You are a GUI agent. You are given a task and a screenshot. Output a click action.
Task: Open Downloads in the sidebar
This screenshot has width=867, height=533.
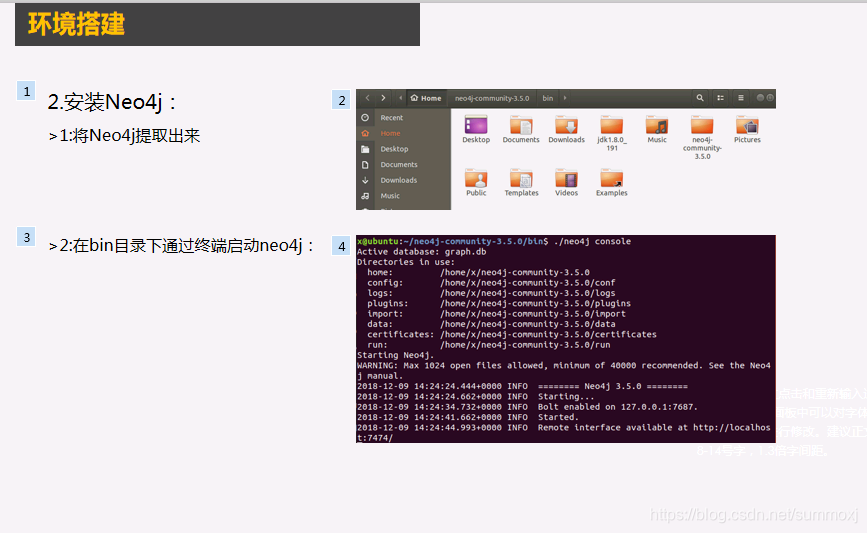pos(404,180)
